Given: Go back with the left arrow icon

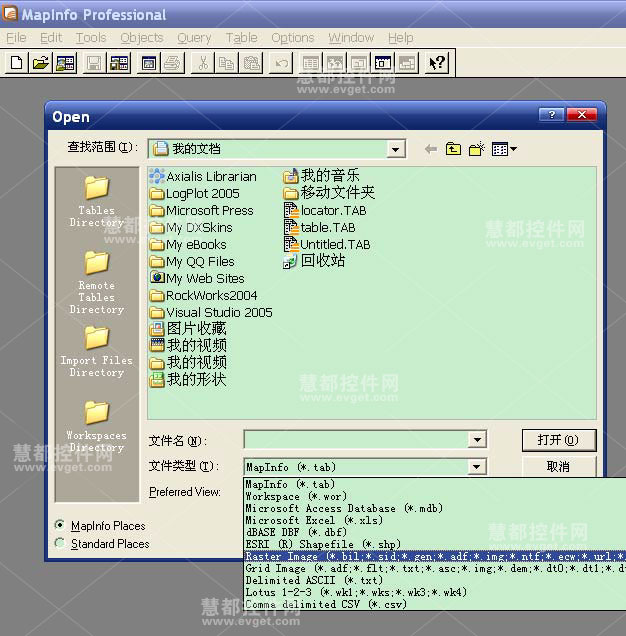Looking at the screenshot, I should point(430,149).
